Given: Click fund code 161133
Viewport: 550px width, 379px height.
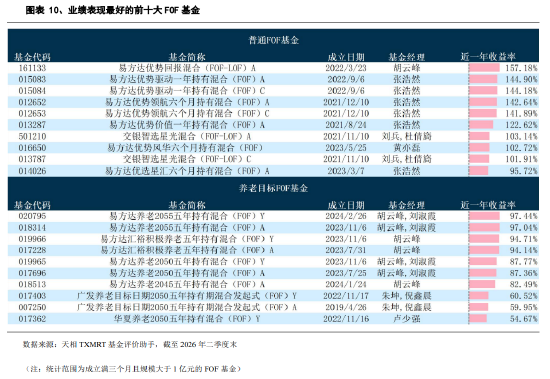Looking at the screenshot, I should [32, 68].
